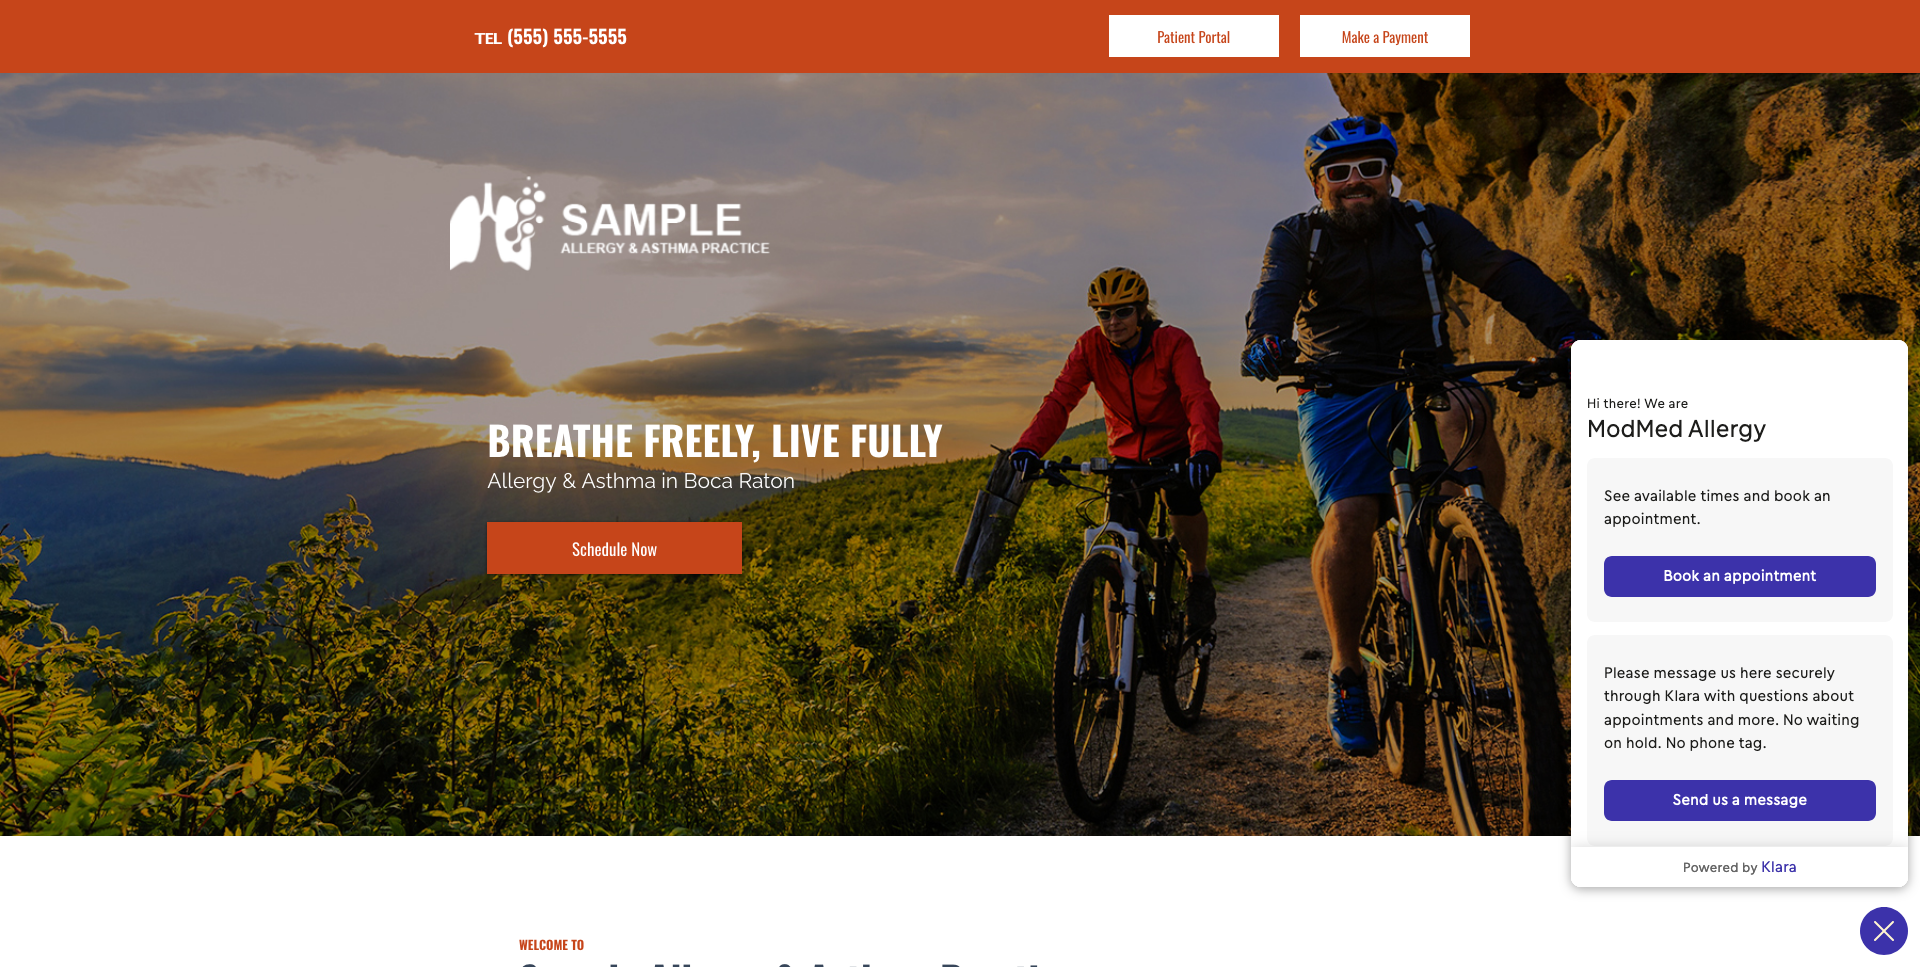
Task: Click the 'See available times' card text
Action: (1717, 507)
